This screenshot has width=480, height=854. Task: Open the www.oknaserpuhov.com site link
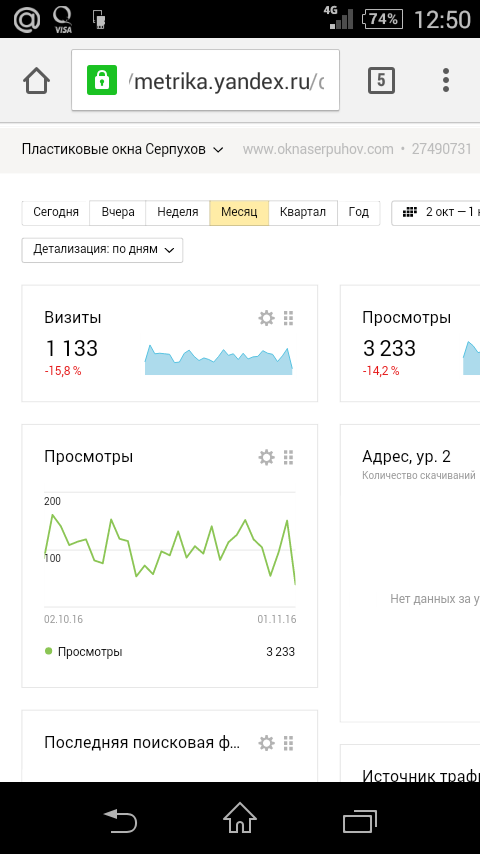(318, 149)
